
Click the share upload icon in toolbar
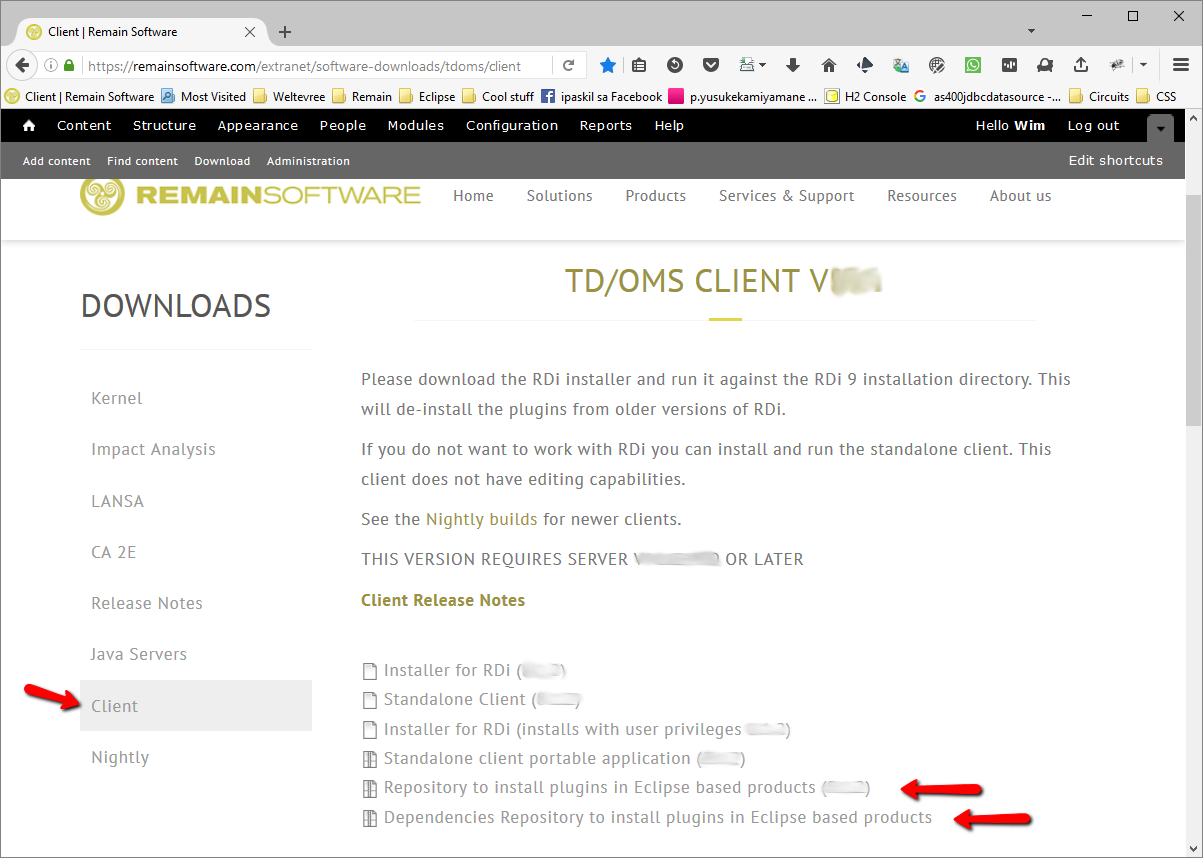click(x=1081, y=66)
